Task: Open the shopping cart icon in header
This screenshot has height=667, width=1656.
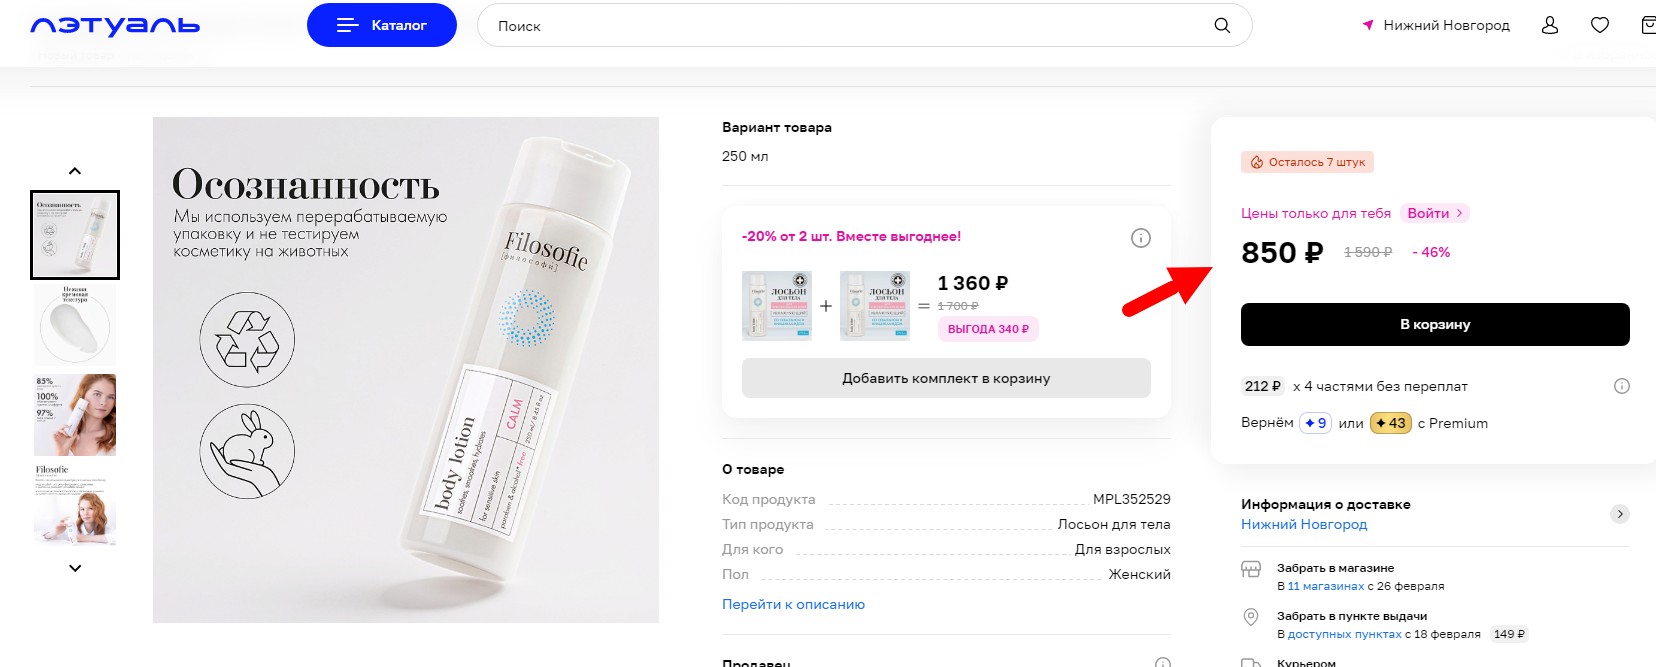Action: [1648, 26]
